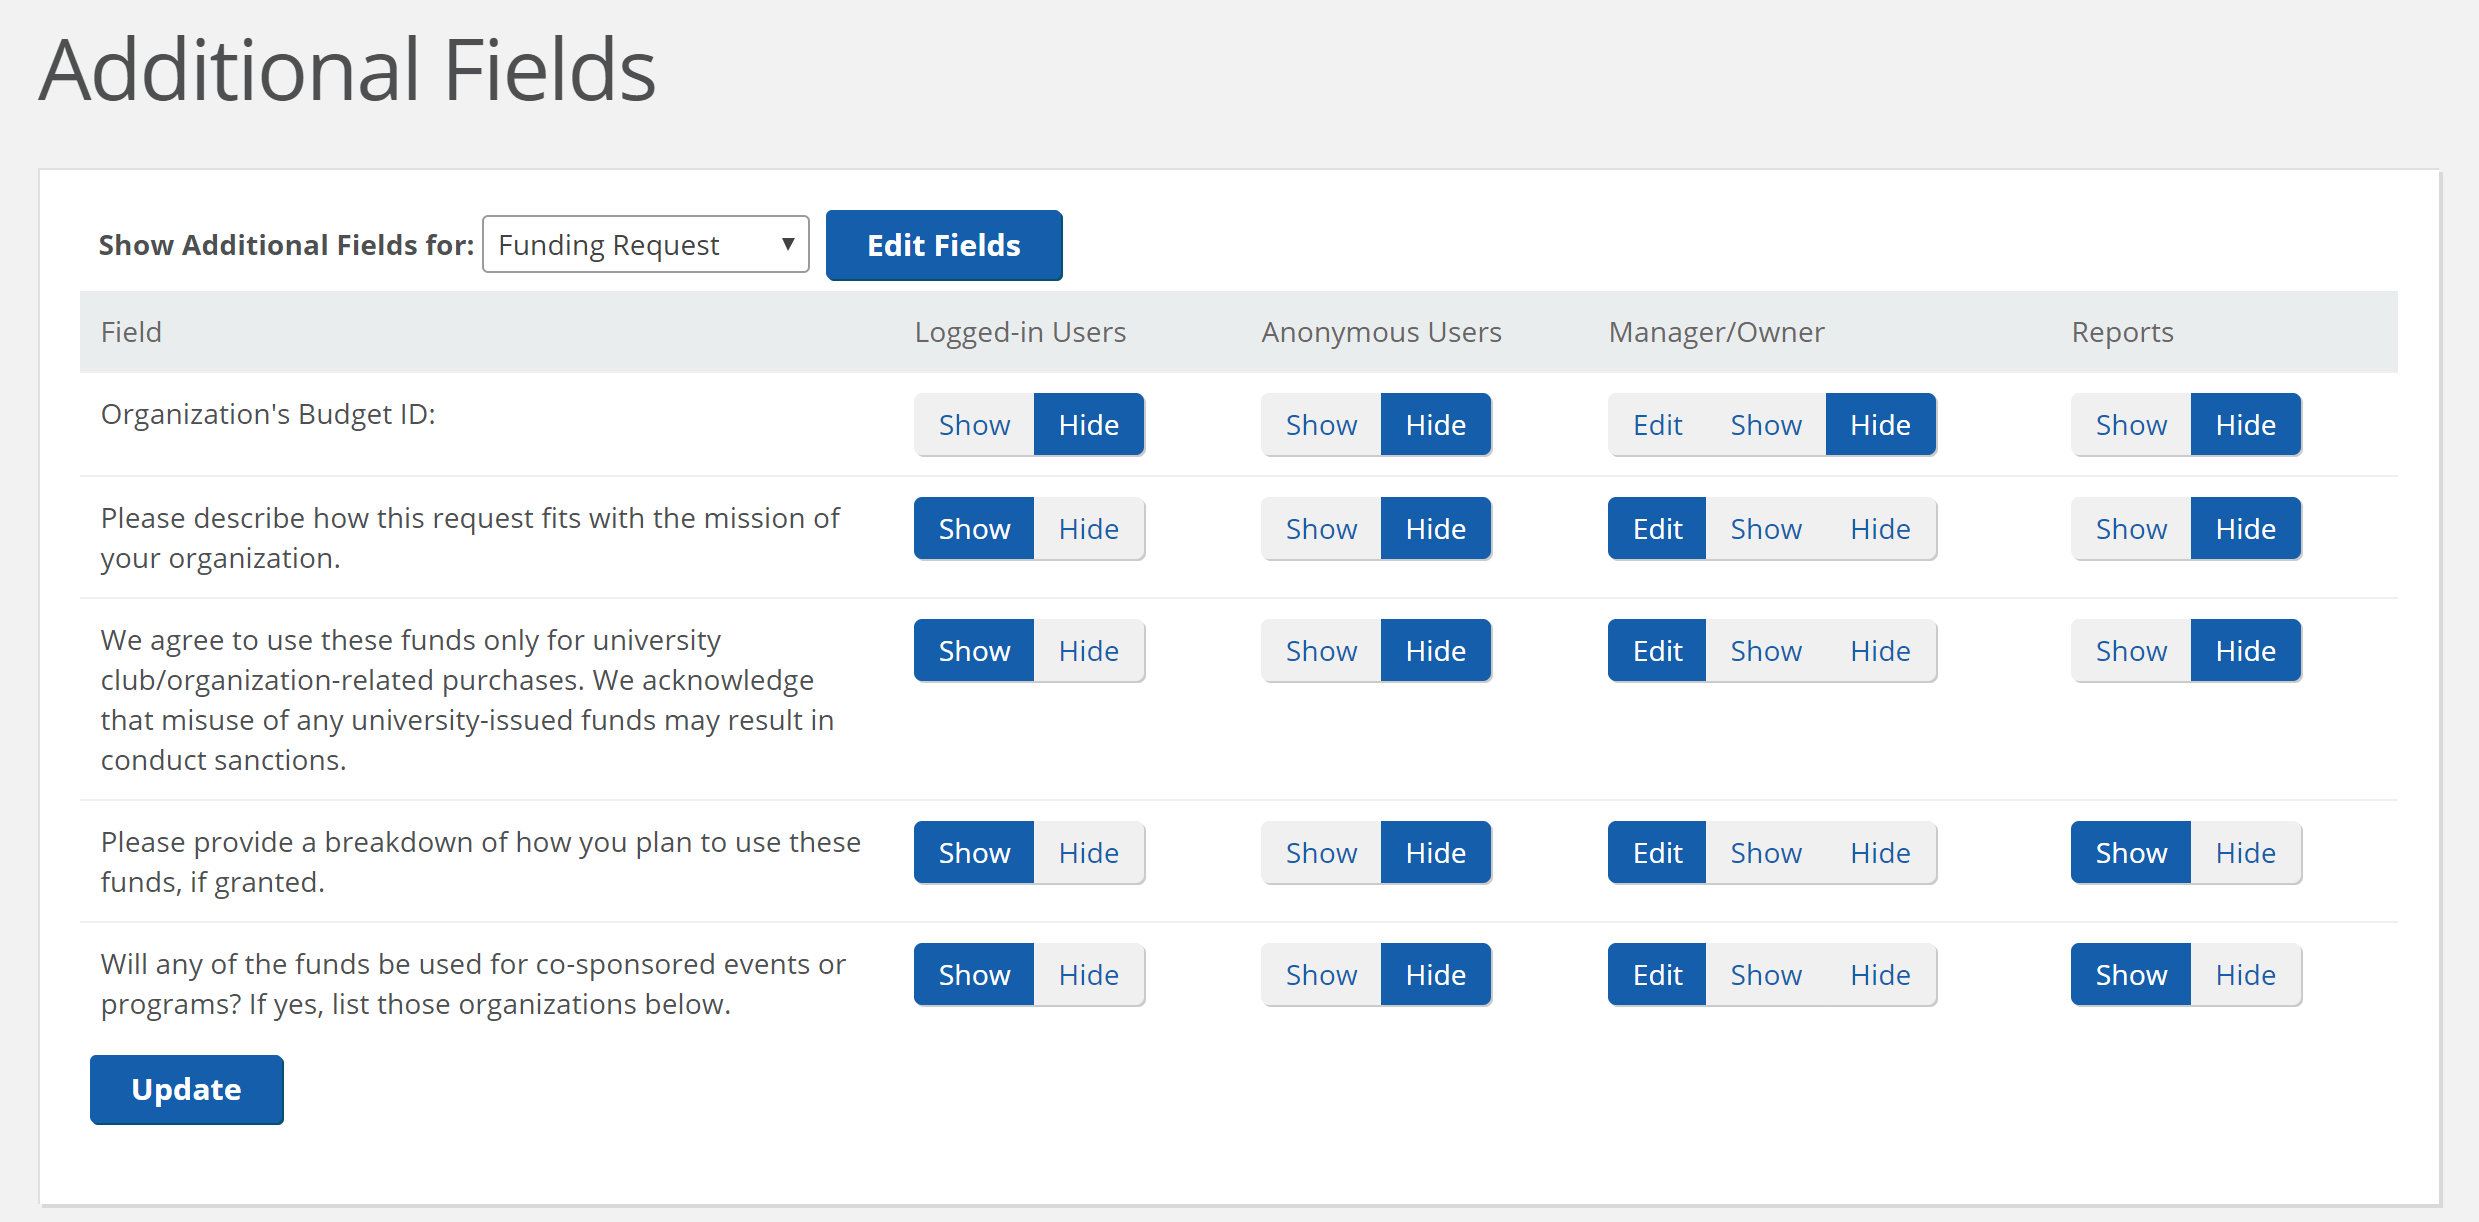Image resolution: width=2479 pixels, height=1222 pixels.
Task: Set Budget ID Manager/Owner to Hide
Action: pyautogui.click(x=1881, y=425)
